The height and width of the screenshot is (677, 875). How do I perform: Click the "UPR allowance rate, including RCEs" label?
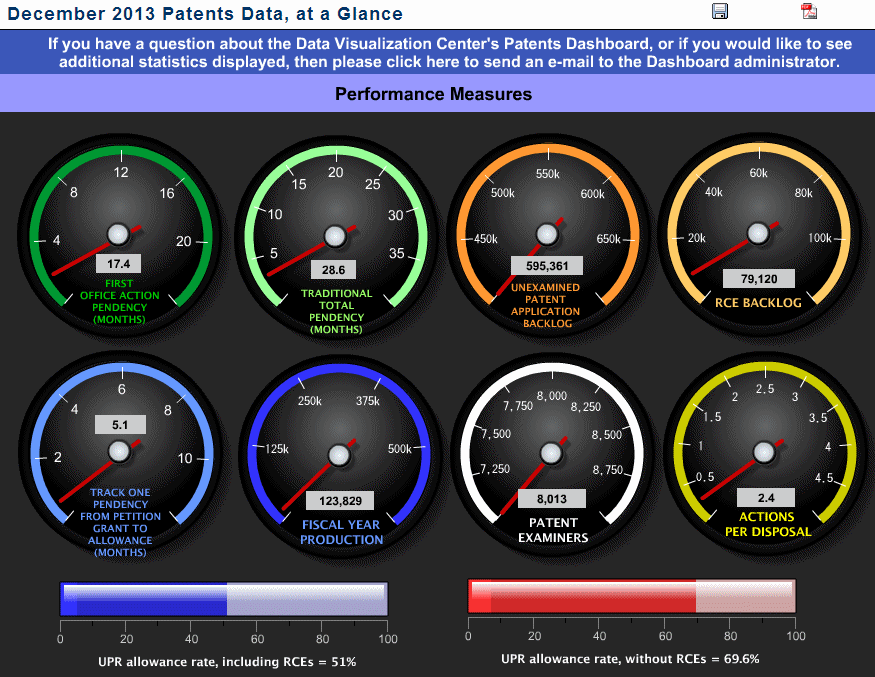[x=227, y=662]
